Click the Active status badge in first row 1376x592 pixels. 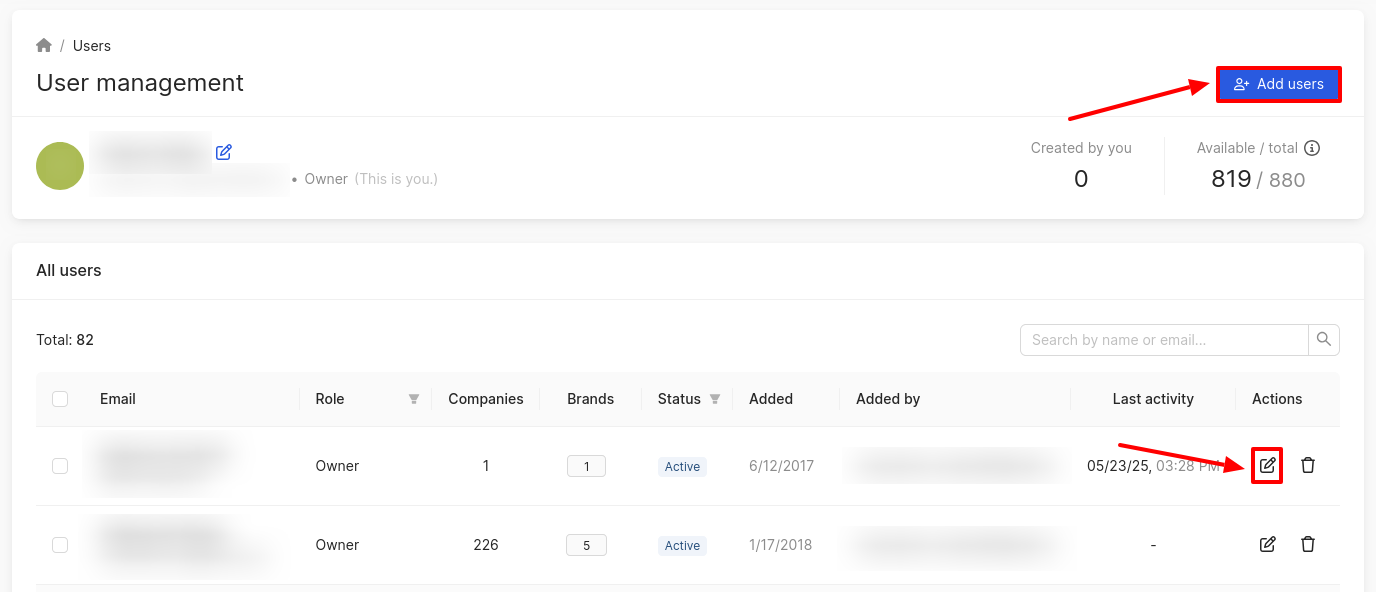[682, 467]
